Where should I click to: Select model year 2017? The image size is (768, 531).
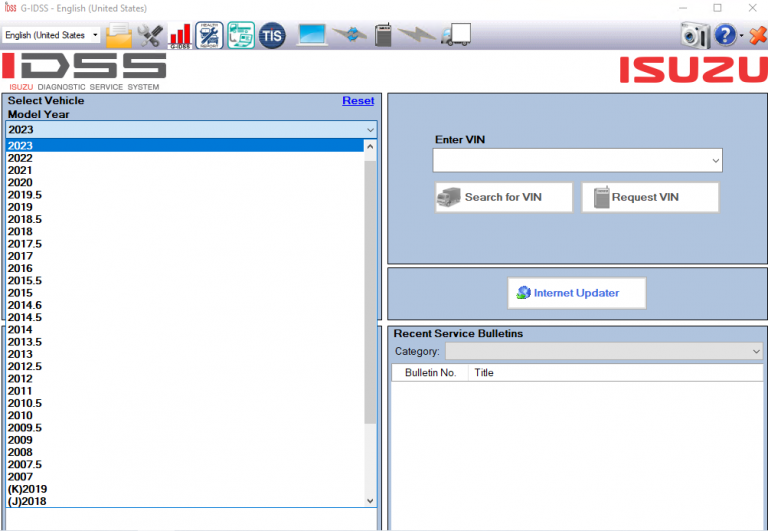185,256
